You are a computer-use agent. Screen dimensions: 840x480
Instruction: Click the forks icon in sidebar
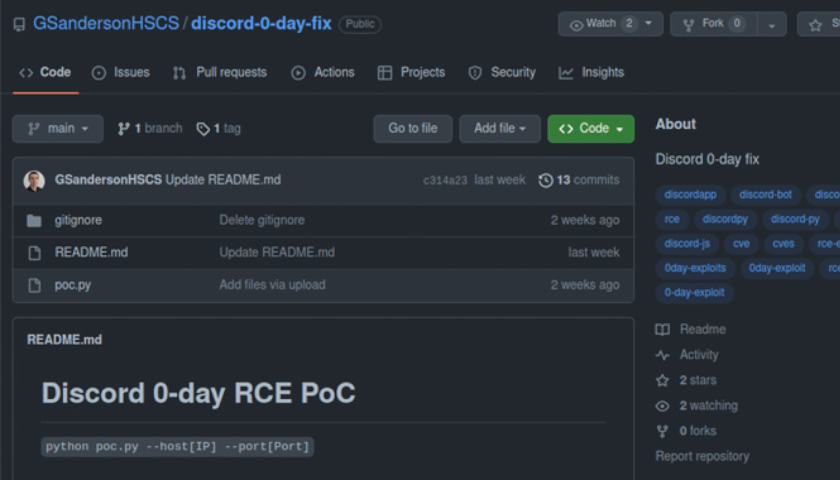[x=663, y=431]
